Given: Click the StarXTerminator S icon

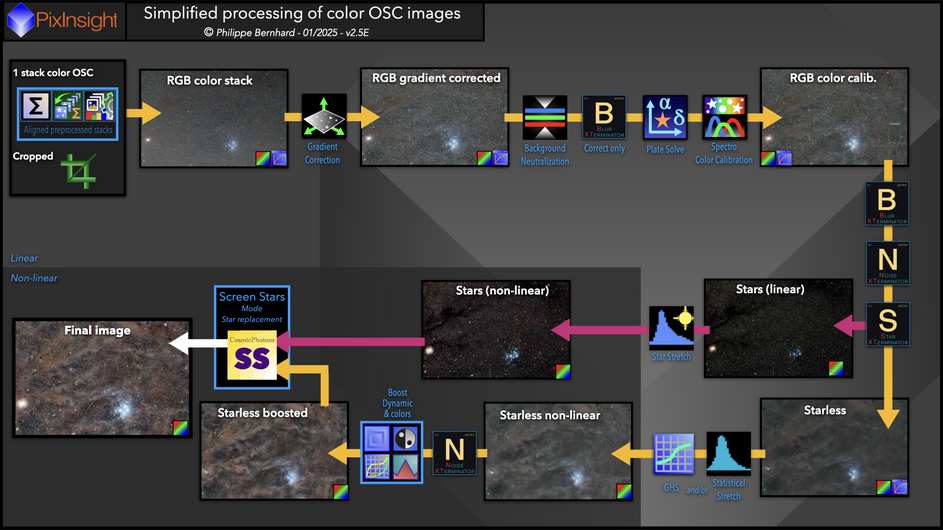Looking at the screenshot, I should click(887, 323).
